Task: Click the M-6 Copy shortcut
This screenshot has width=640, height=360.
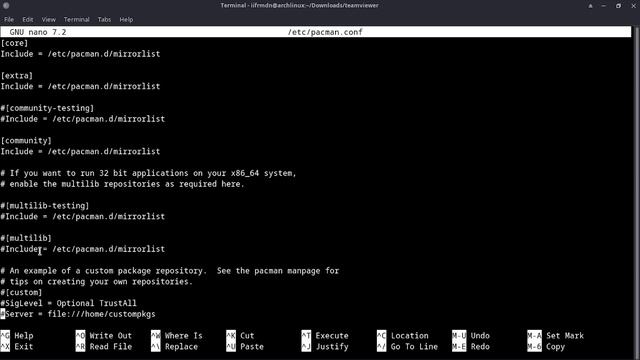Action: (546, 347)
